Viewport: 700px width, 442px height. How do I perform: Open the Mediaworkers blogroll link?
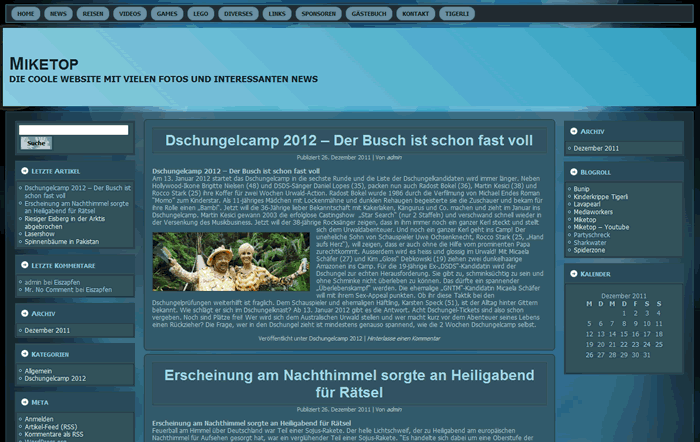[593, 212]
